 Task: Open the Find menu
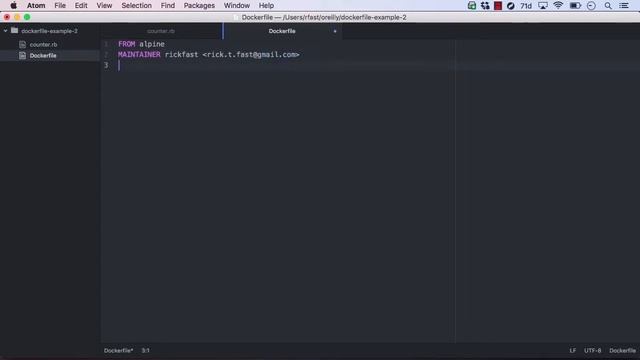pos(168,5)
